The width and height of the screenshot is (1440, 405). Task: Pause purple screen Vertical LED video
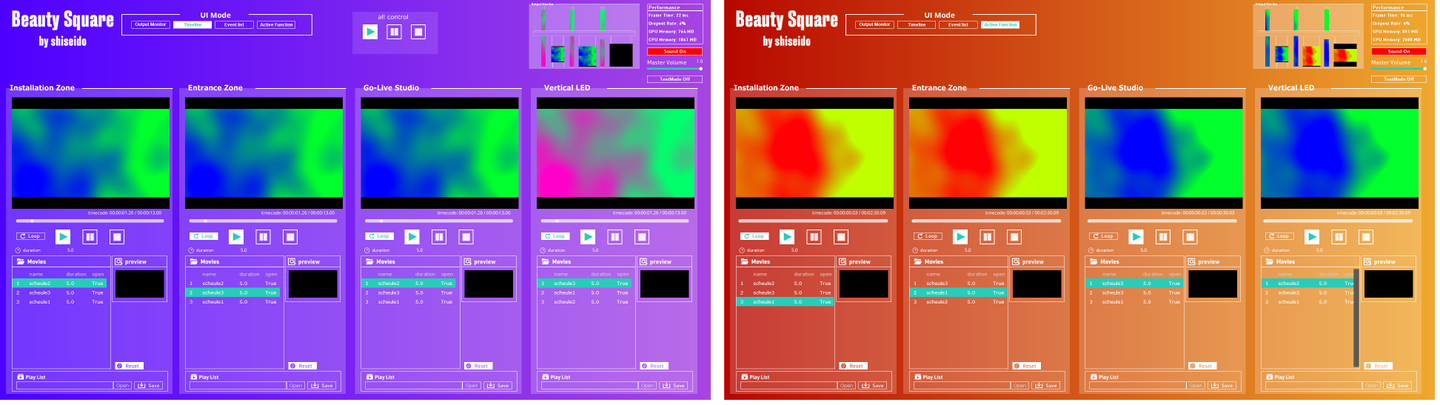(x=615, y=237)
